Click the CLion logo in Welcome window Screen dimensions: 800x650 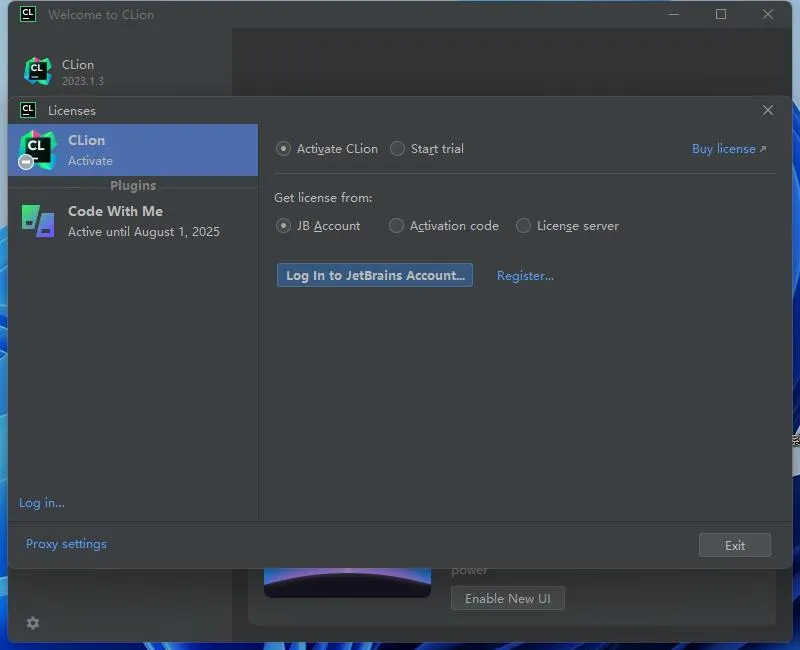[38, 71]
